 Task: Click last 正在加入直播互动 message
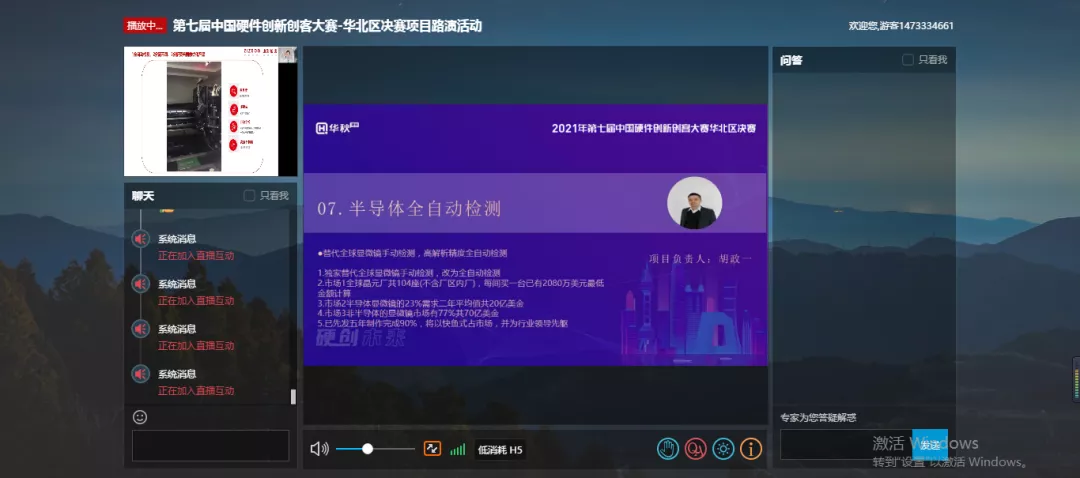click(196, 391)
